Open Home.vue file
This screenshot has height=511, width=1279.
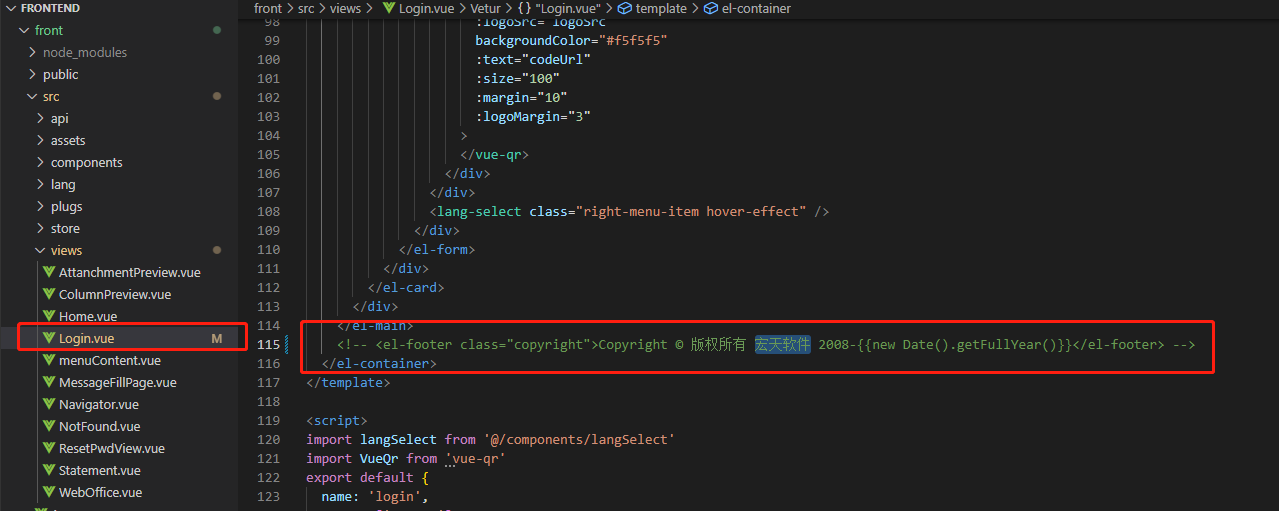[x=89, y=316]
